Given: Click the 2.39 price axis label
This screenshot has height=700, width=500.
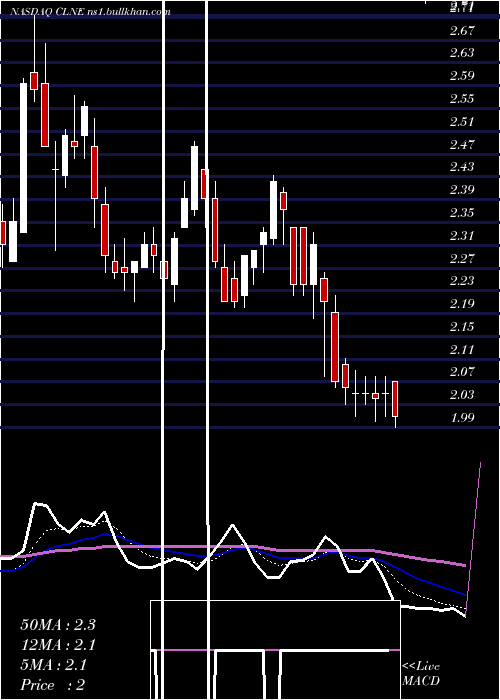Looking at the screenshot, I should tap(462, 189).
